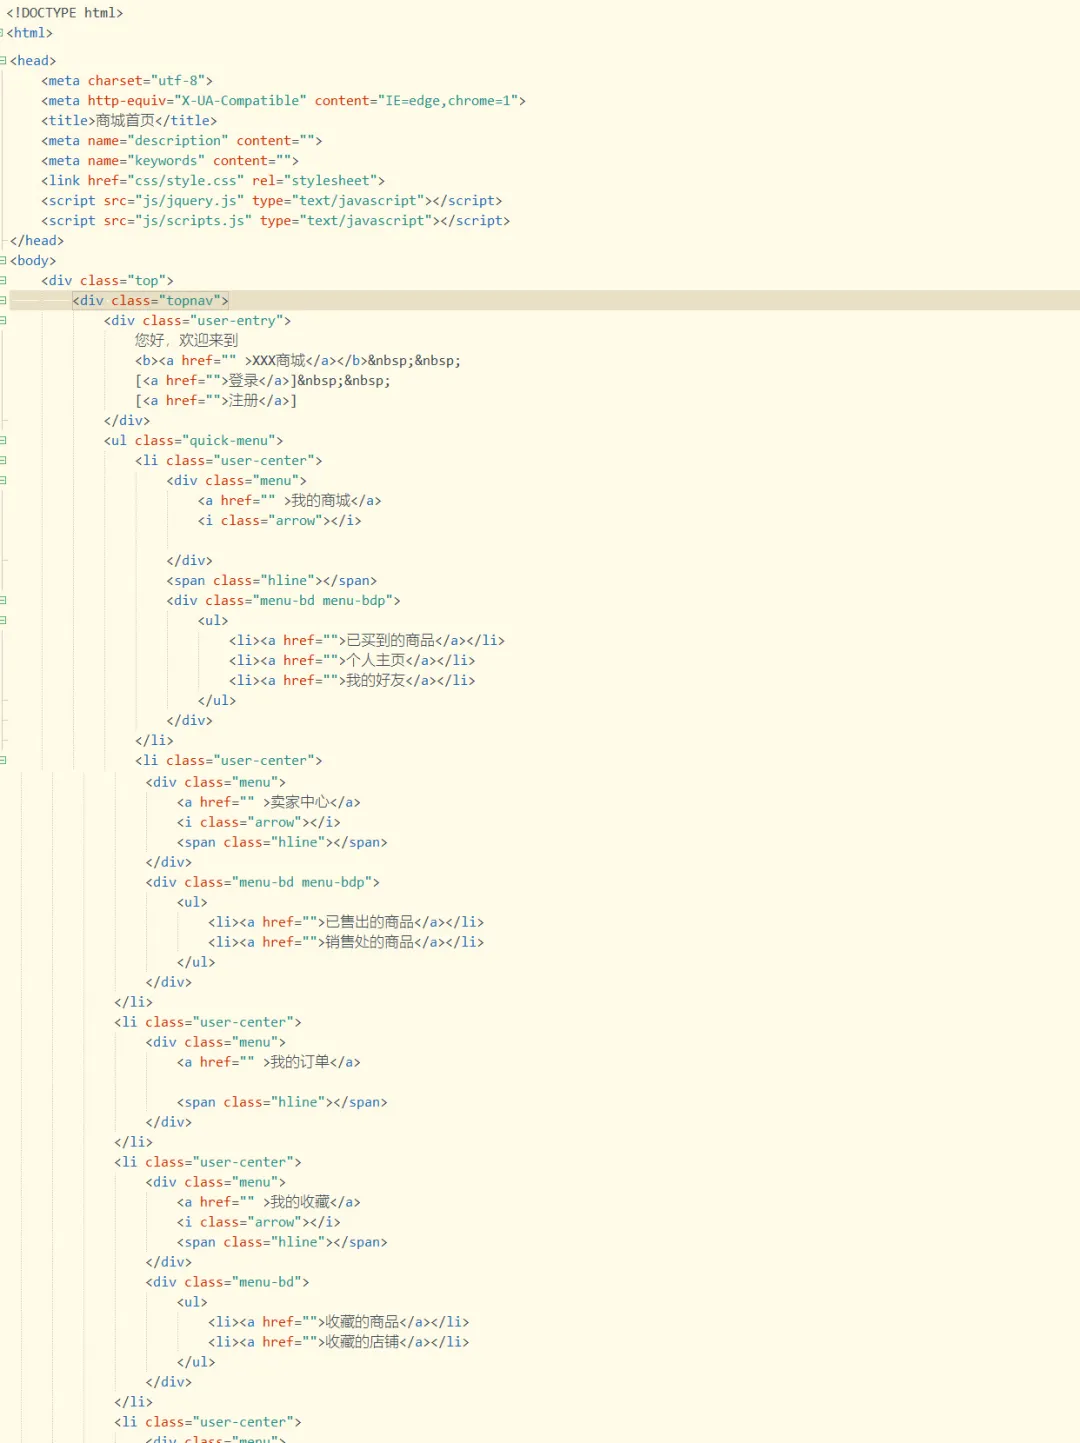
Task: Click the 销售处的商品 list item line
Action: 346,943
